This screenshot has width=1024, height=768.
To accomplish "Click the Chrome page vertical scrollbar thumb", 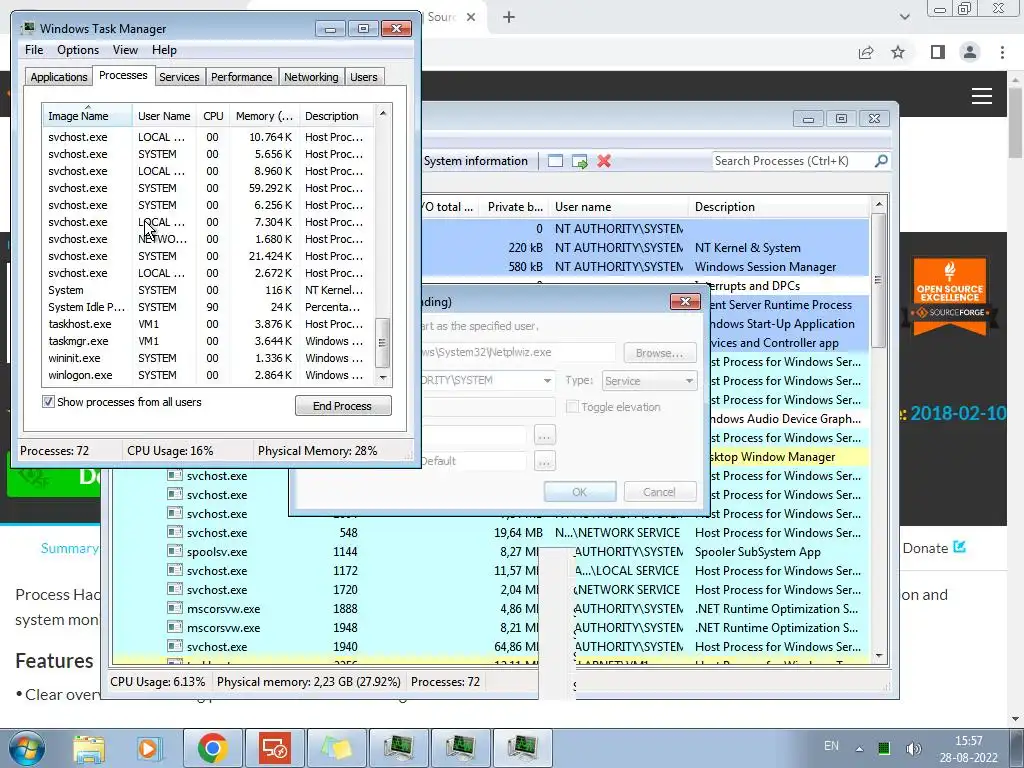I will click(1016, 122).
